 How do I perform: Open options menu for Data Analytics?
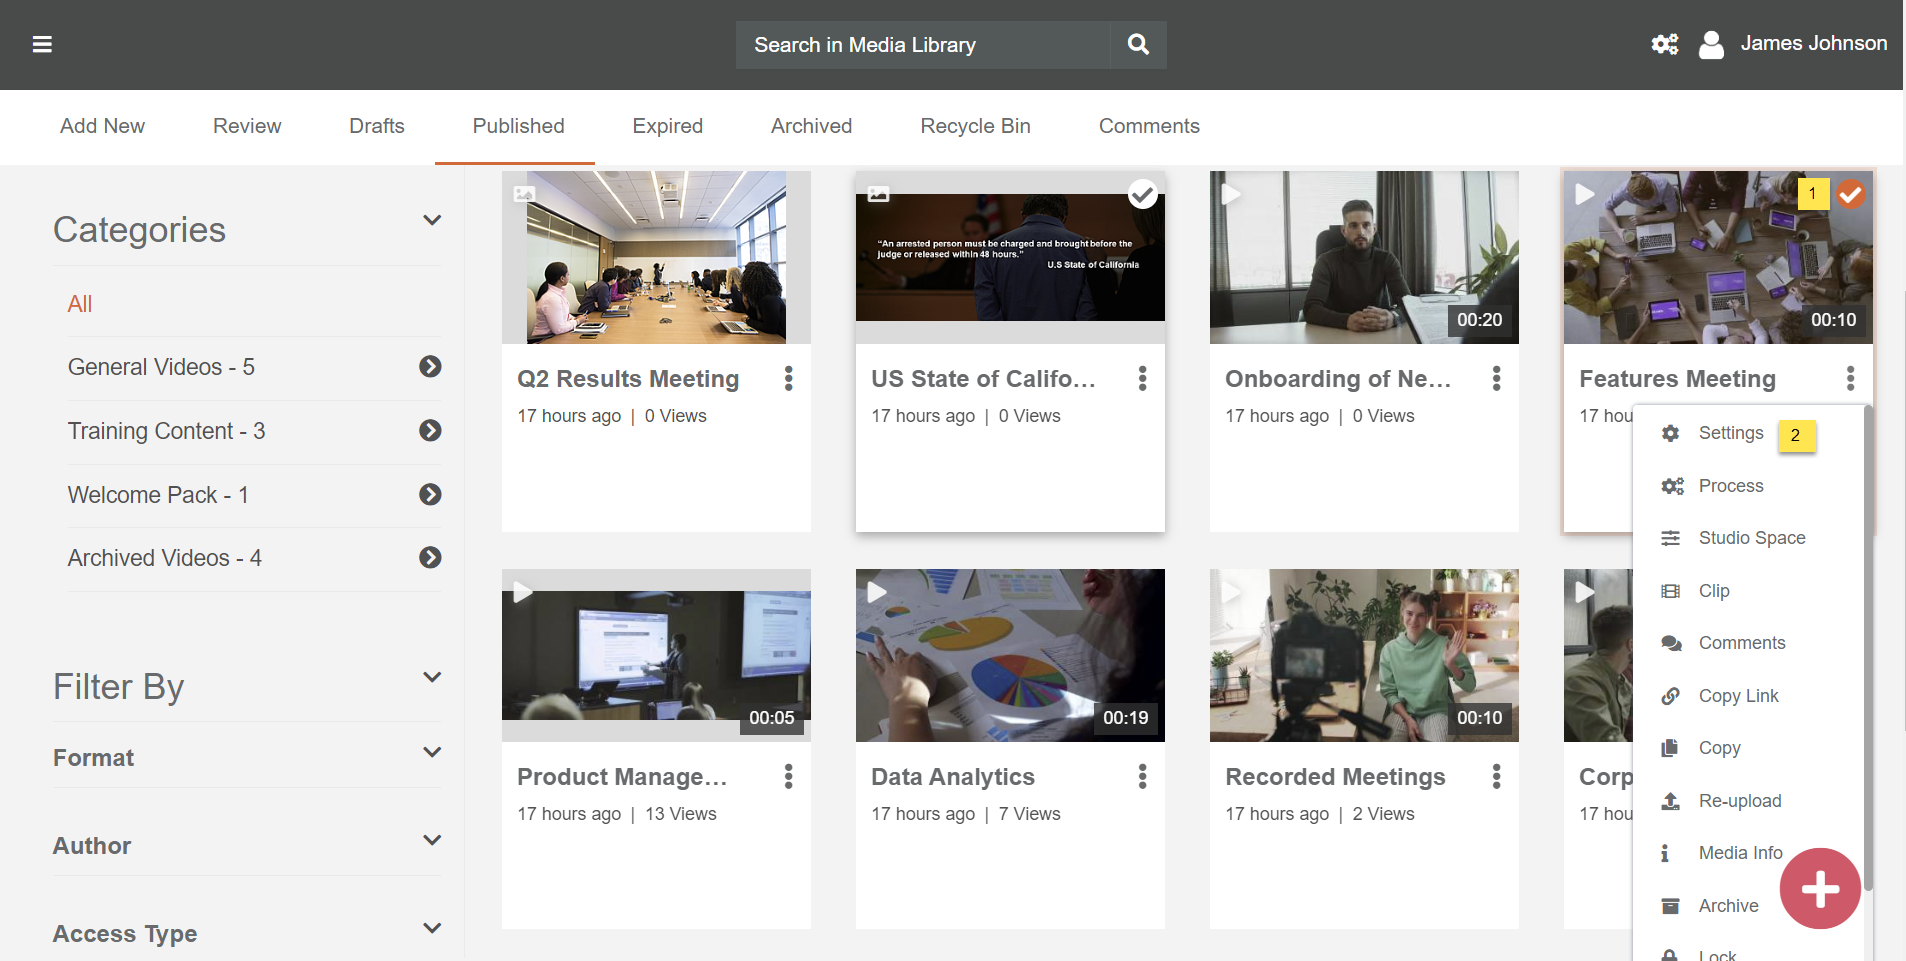point(1142,776)
